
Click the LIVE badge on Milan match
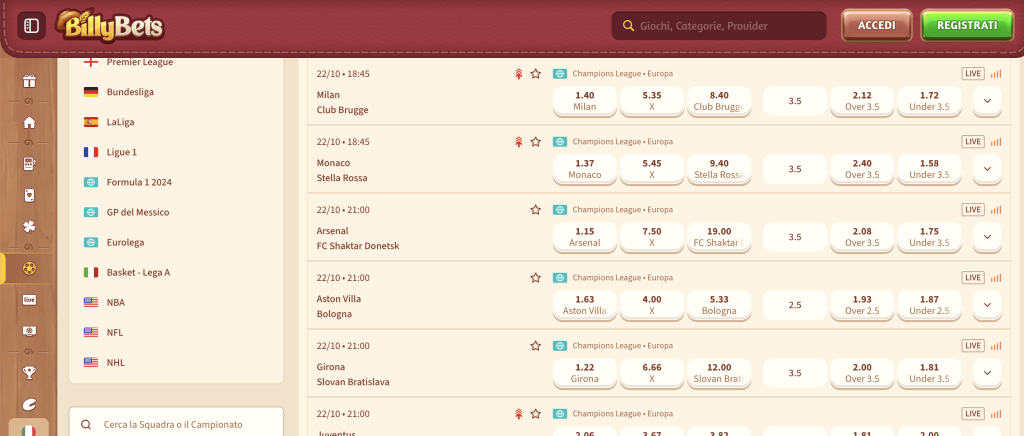click(973, 74)
